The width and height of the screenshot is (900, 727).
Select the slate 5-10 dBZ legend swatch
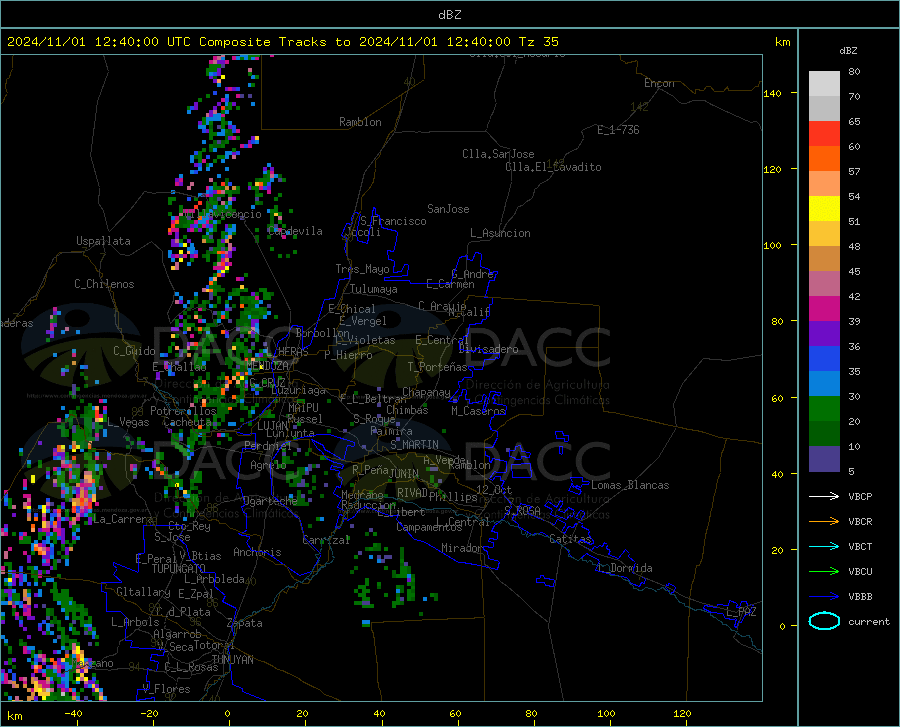coord(824,459)
